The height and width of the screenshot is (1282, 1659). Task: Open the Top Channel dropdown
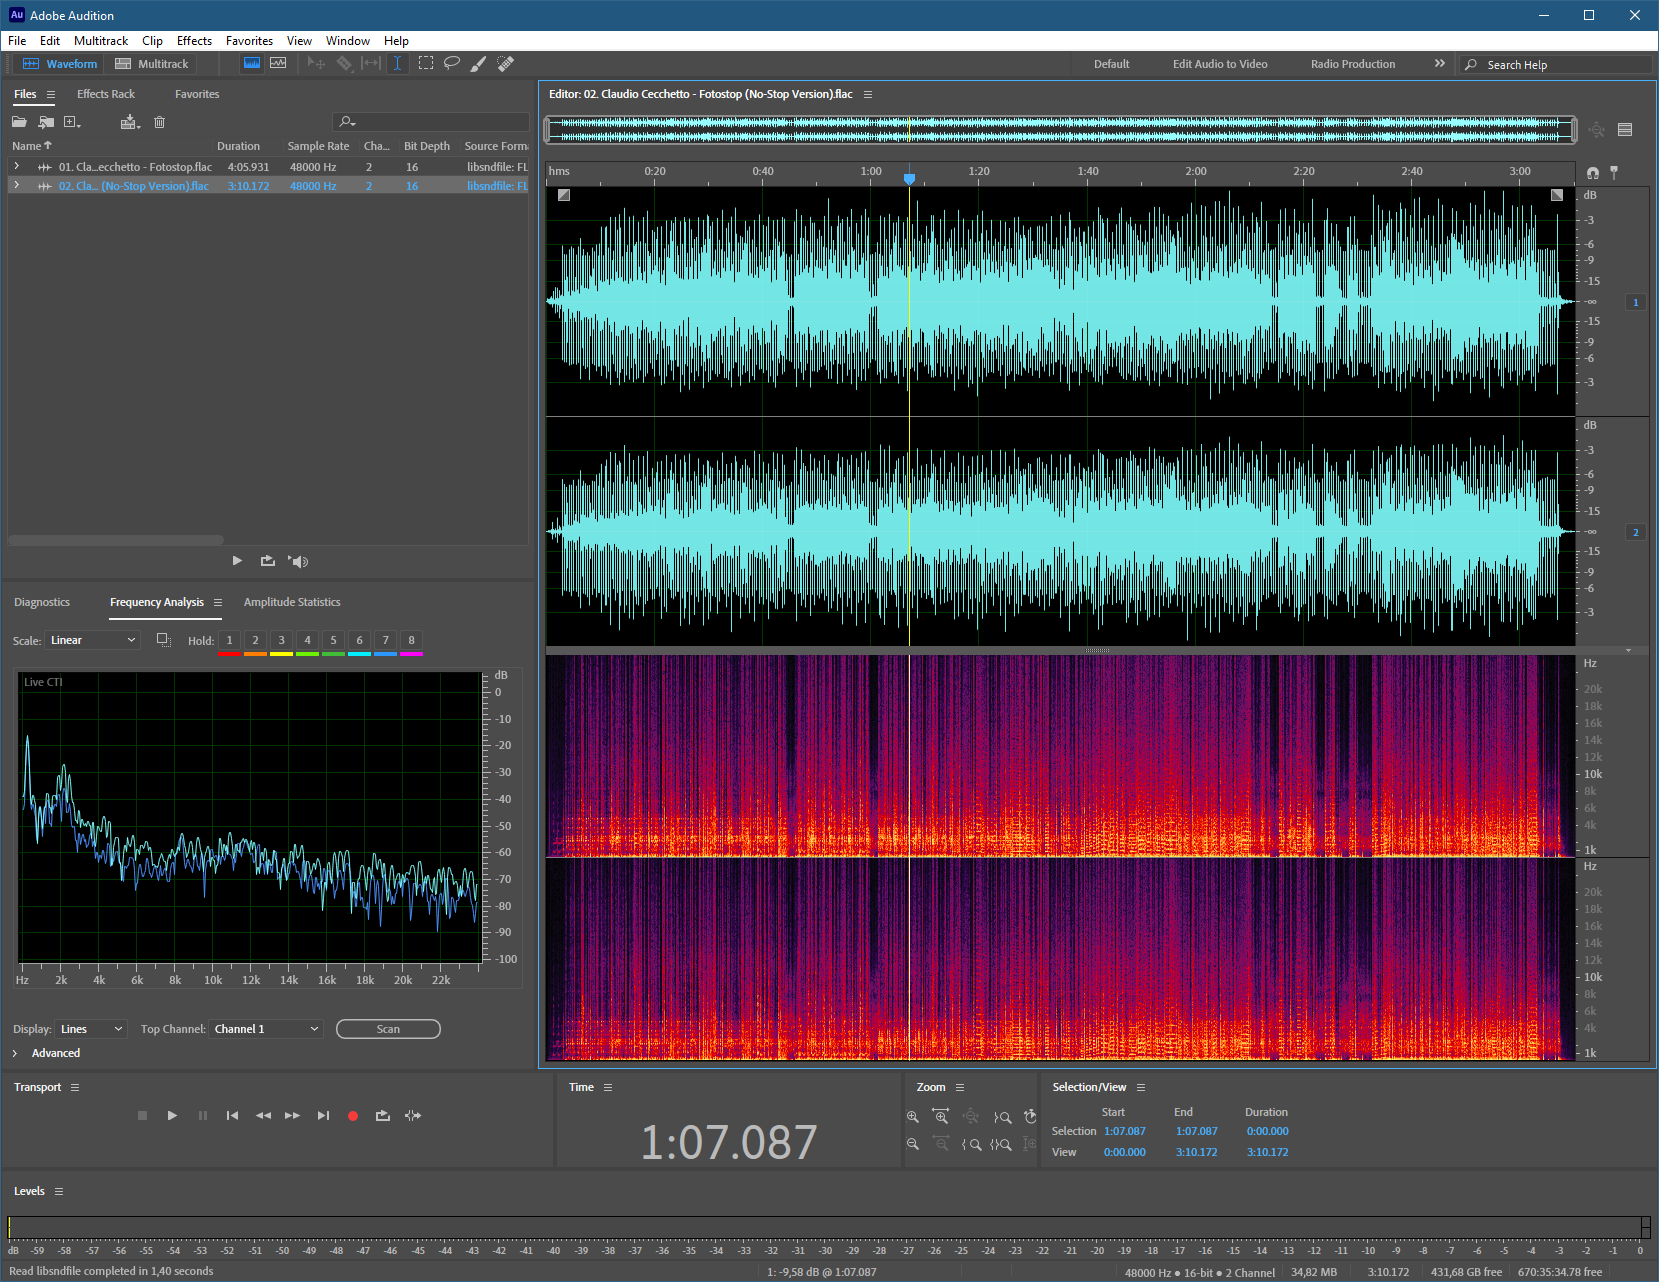(x=266, y=1029)
